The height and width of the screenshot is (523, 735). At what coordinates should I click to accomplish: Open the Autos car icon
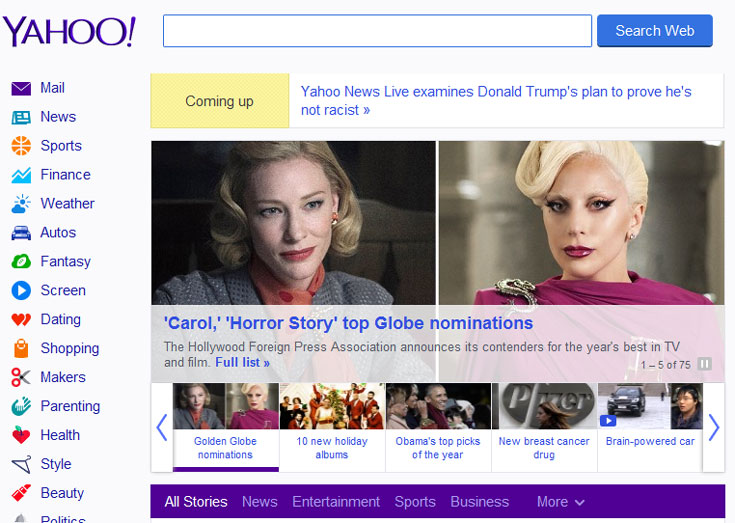pyautogui.click(x=21, y=233)
